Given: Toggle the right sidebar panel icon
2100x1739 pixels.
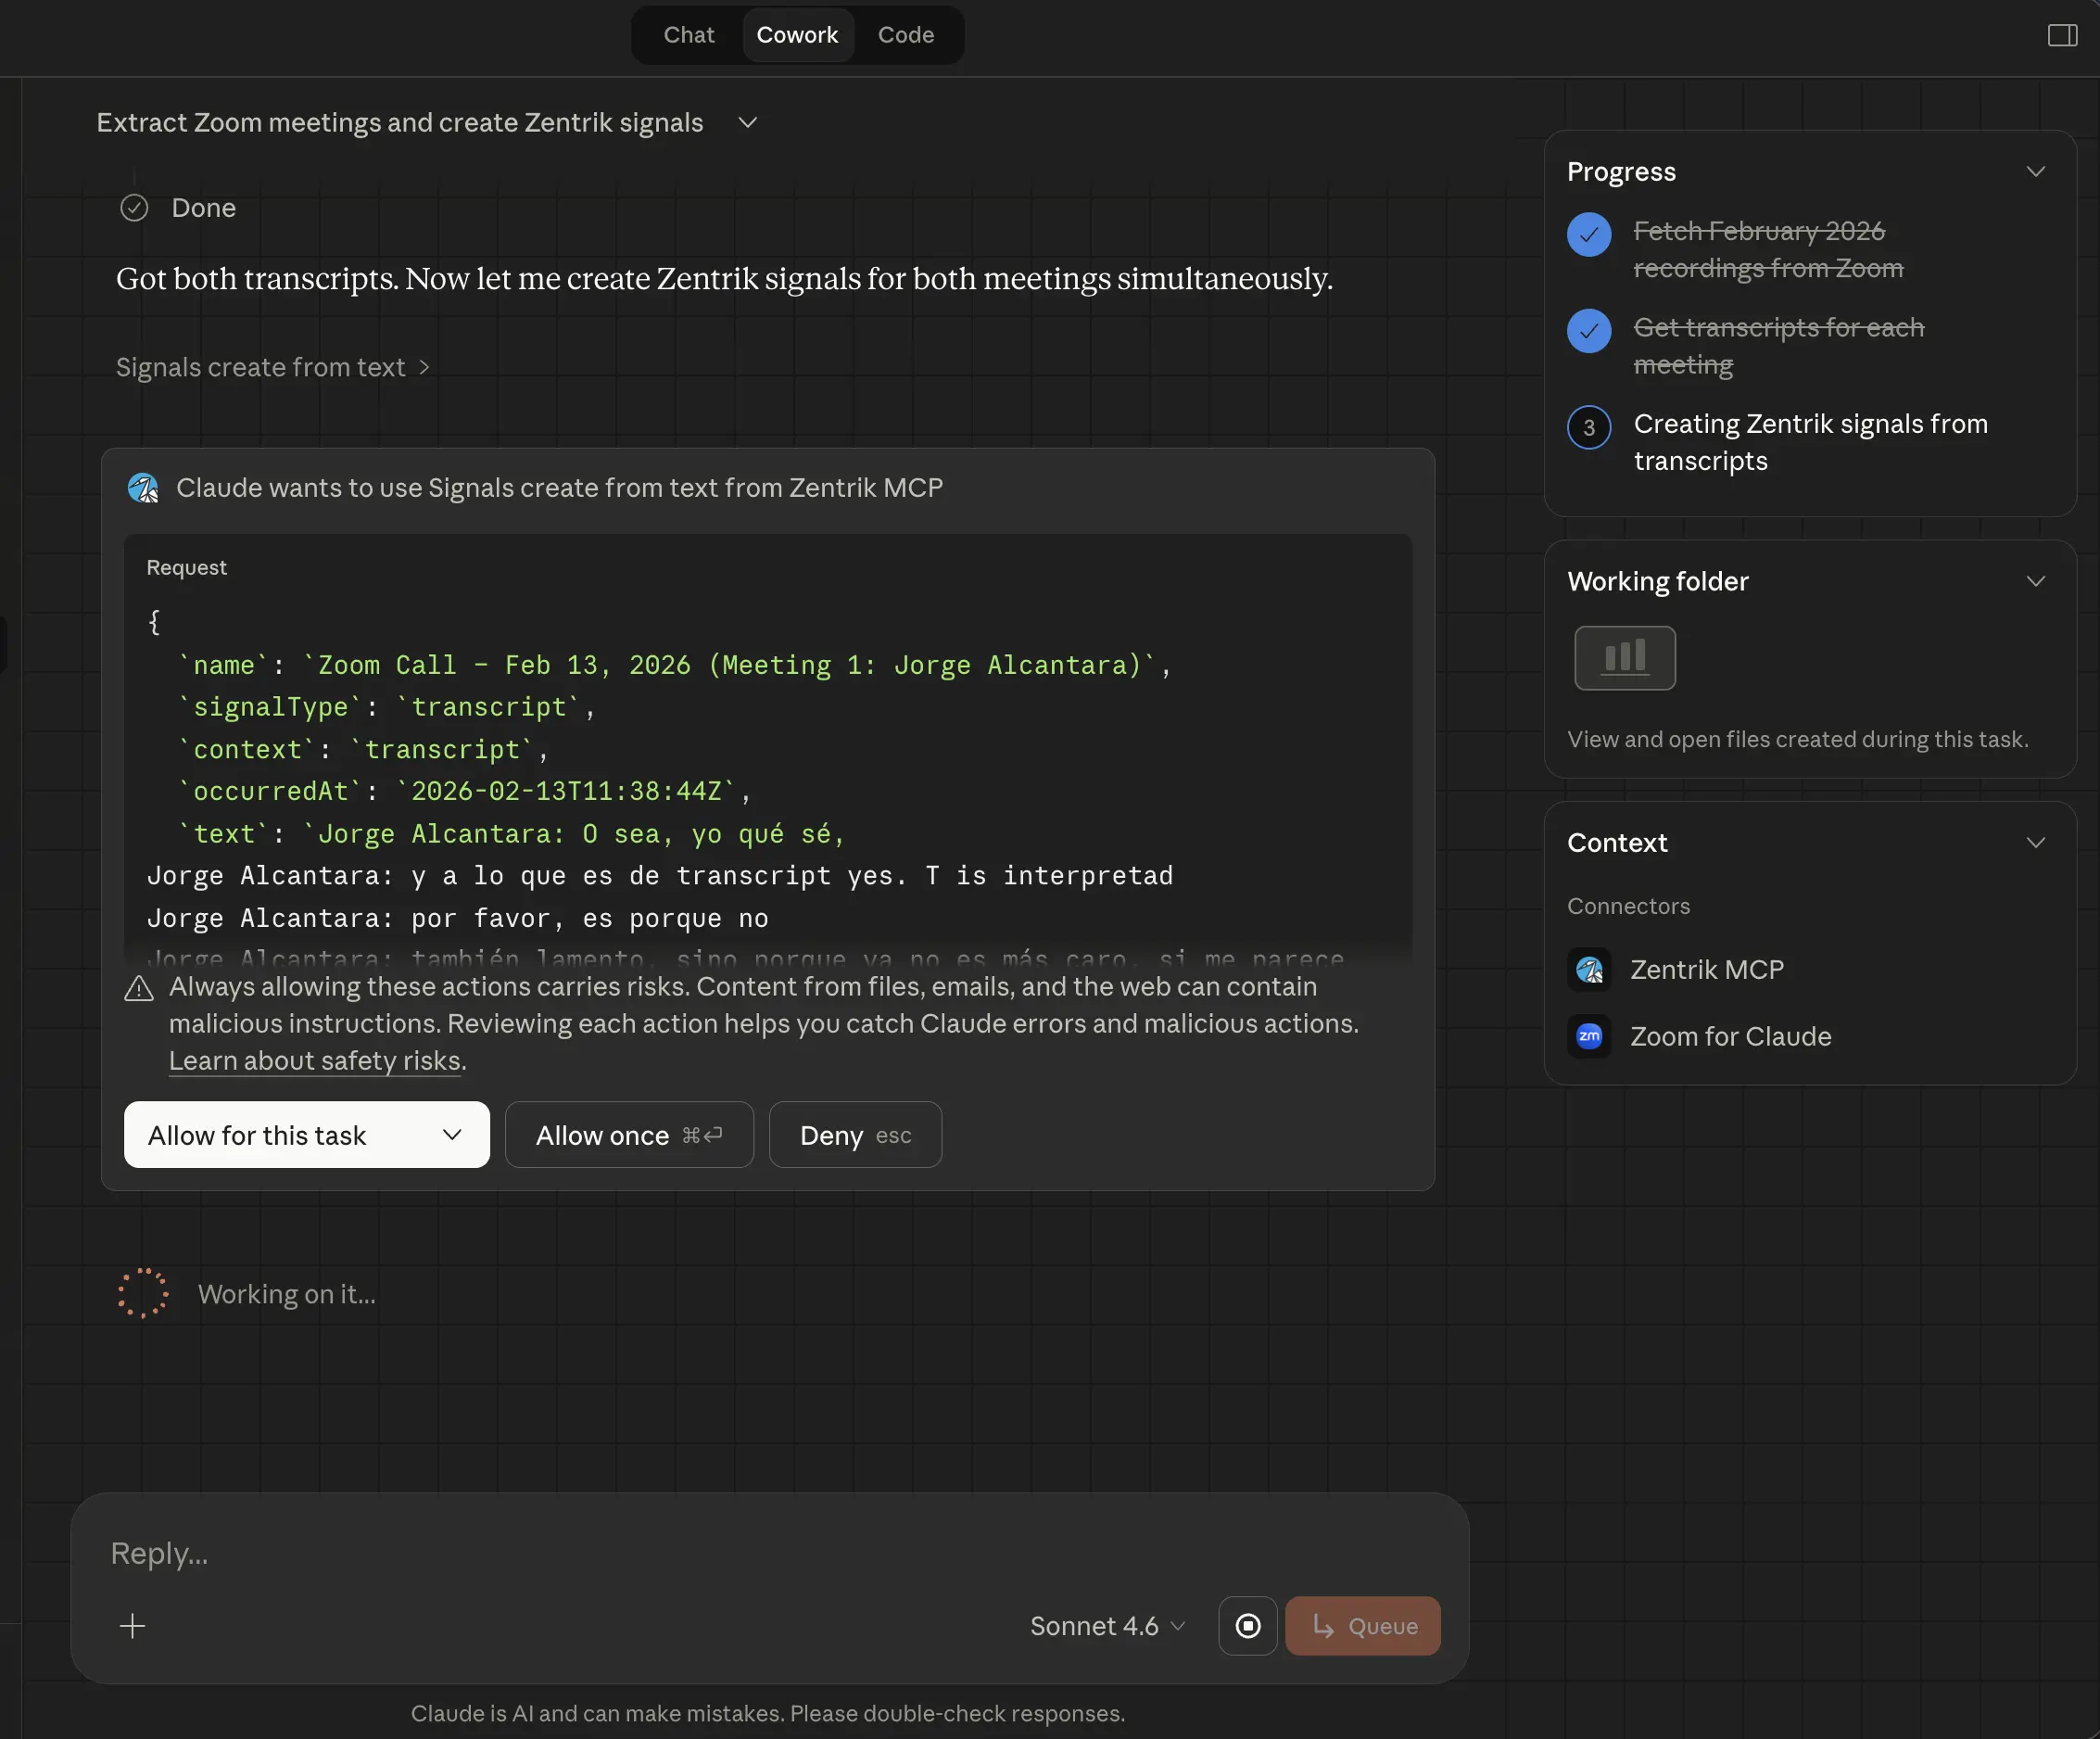Looking at the screenshot, I should click(x=2061, y=36).
